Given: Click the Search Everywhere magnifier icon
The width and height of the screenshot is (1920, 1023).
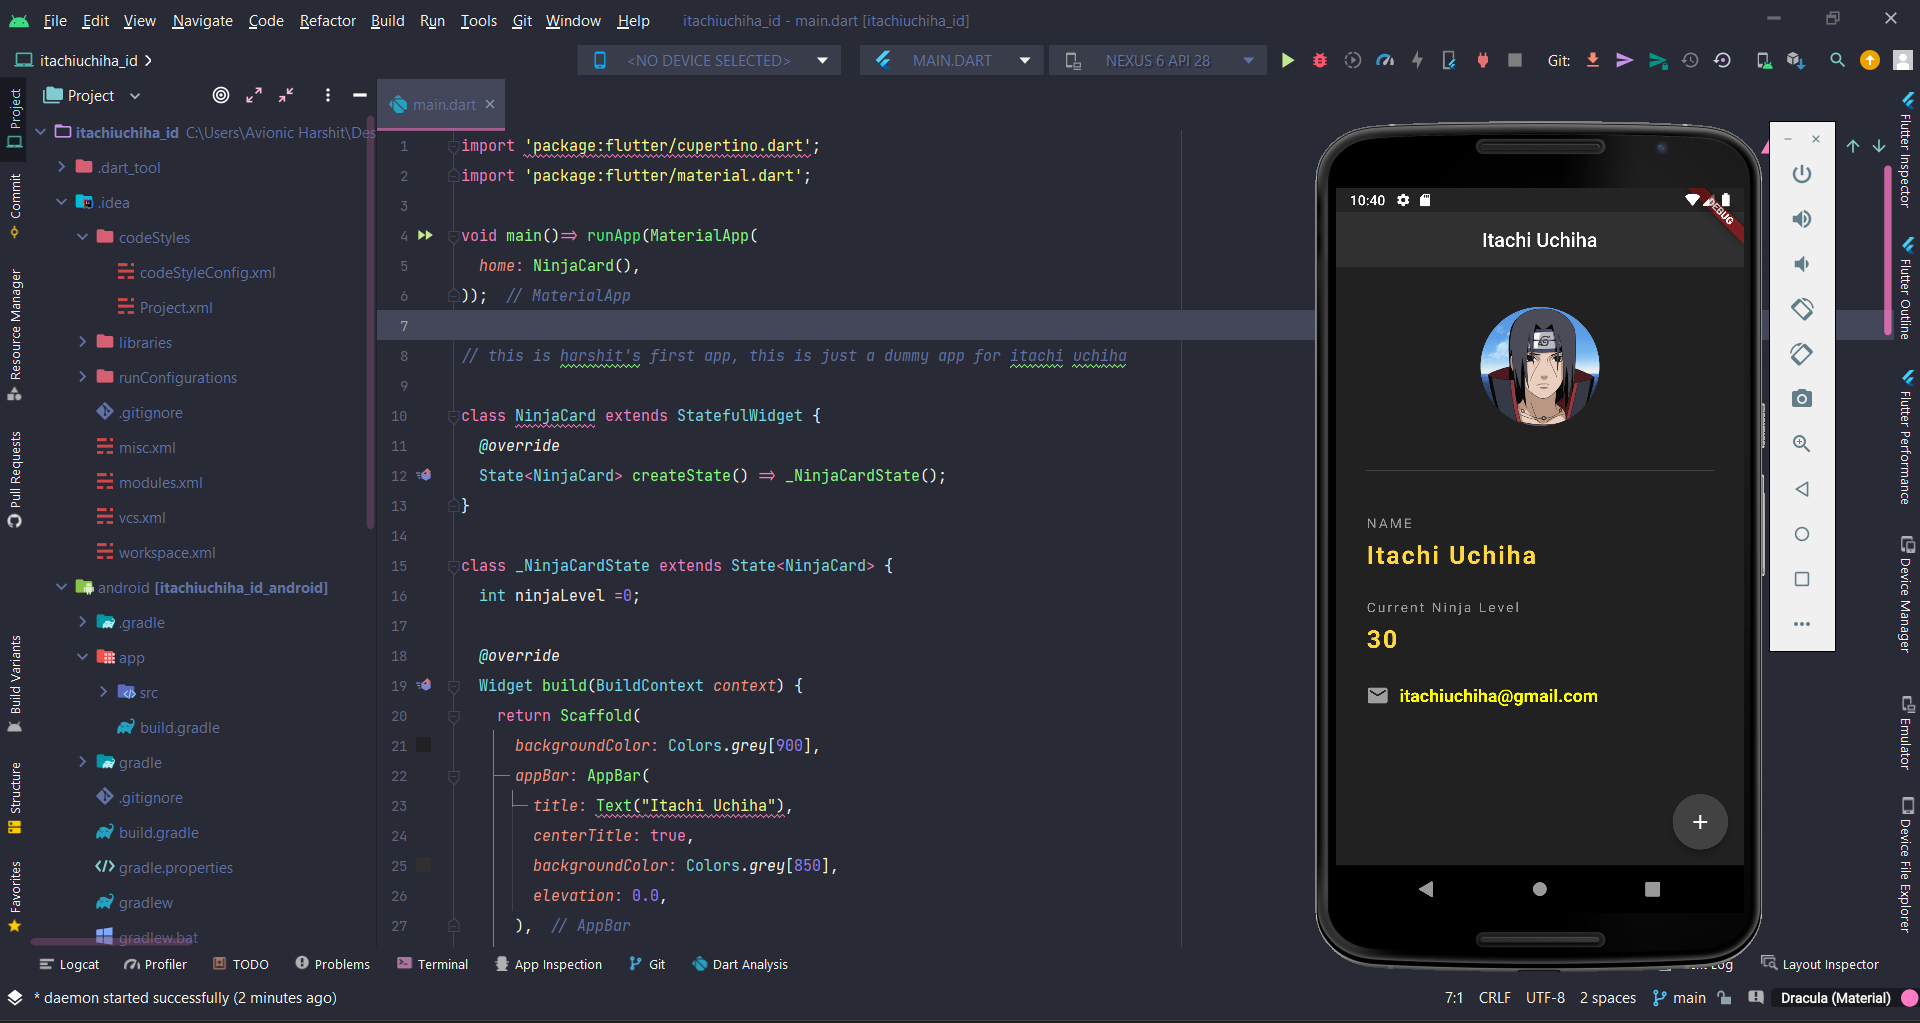Looking at the screenshot, I should coord(1837,61).
